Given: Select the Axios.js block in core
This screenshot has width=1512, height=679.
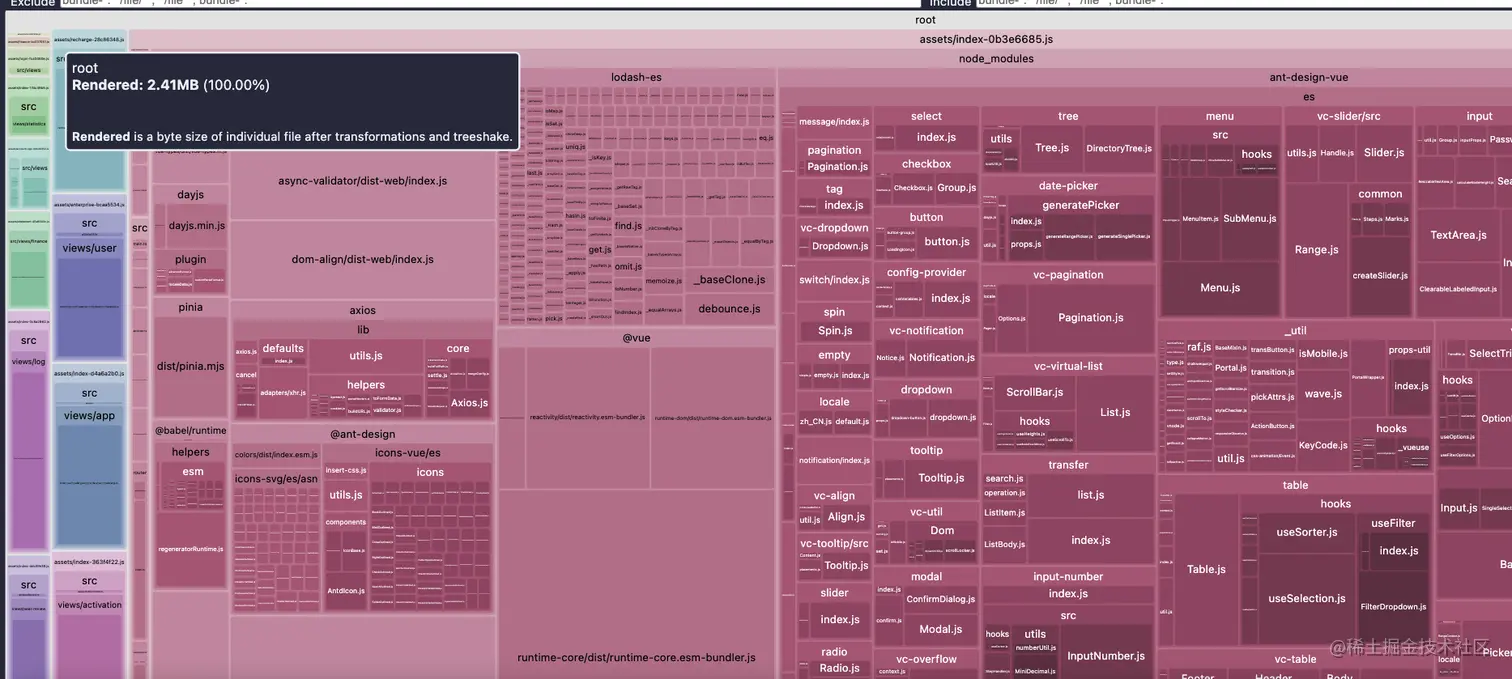Looking at the screenshot, I should (x=469, y=403).
